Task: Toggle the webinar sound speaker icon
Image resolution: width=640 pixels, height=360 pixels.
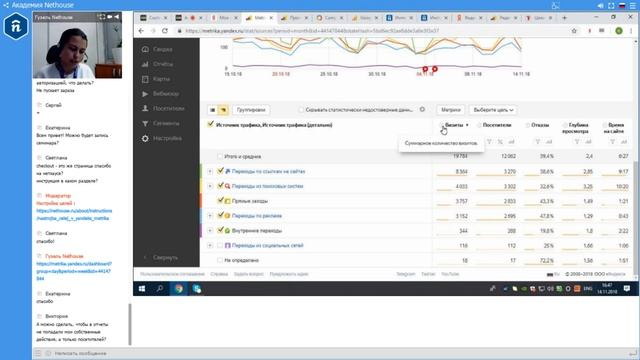Action: click(600, 6)
